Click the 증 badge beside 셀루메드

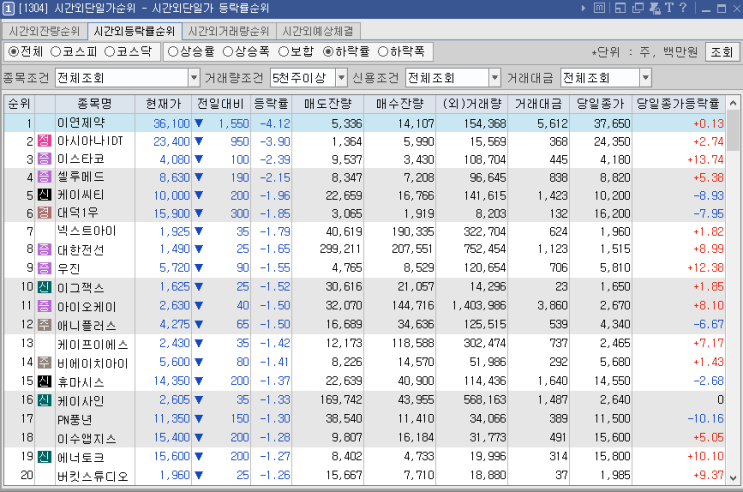[44, 177]
